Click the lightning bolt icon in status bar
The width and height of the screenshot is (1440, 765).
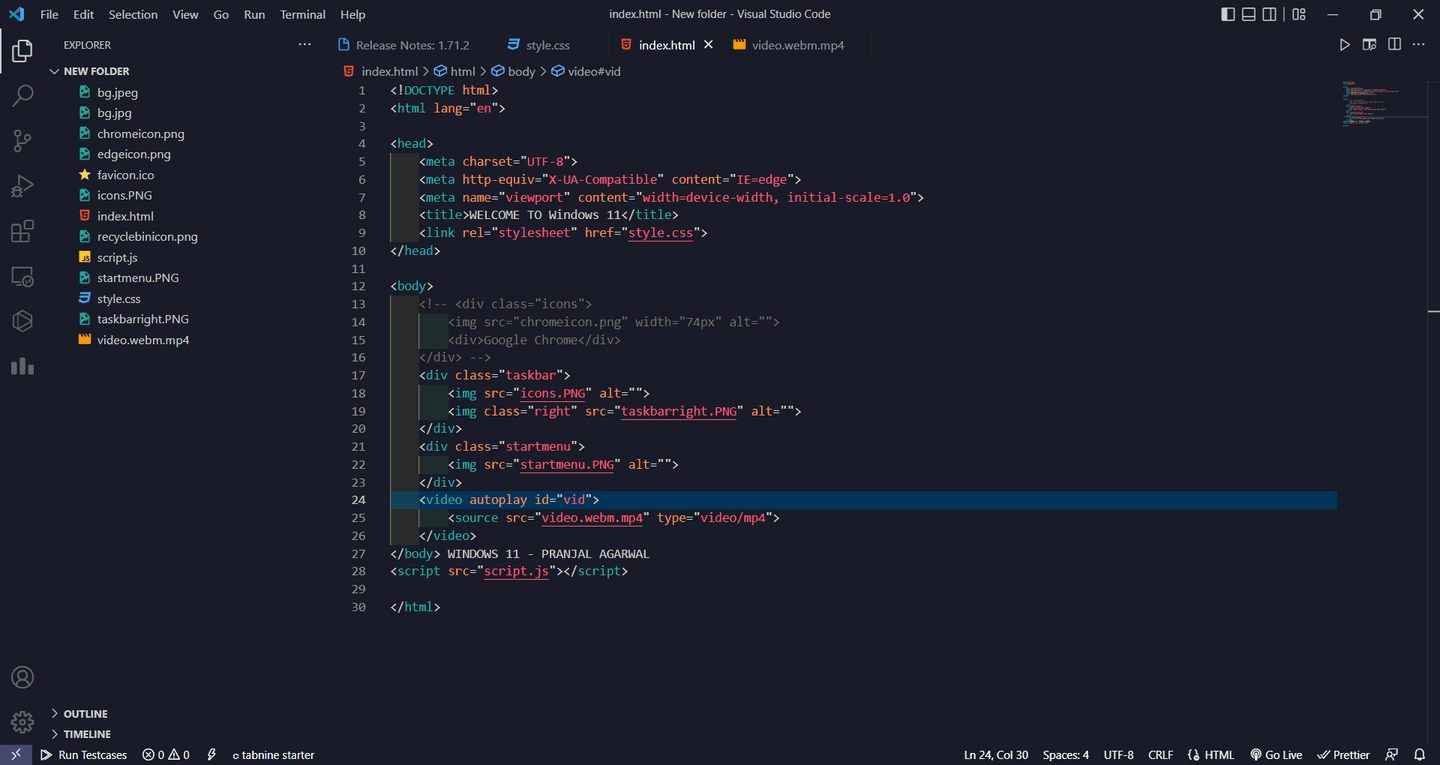pyautogui.click(x=212, y=755)
